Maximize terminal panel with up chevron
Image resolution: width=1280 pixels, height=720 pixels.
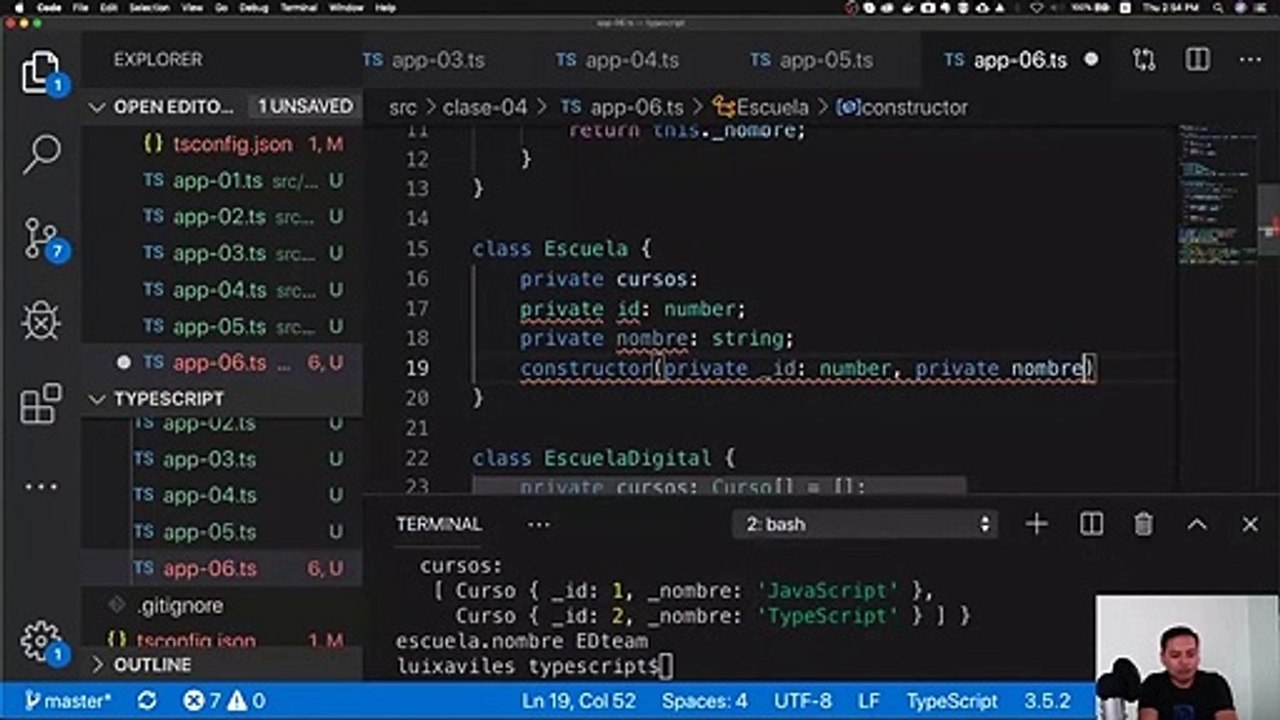coord(1197,524)
